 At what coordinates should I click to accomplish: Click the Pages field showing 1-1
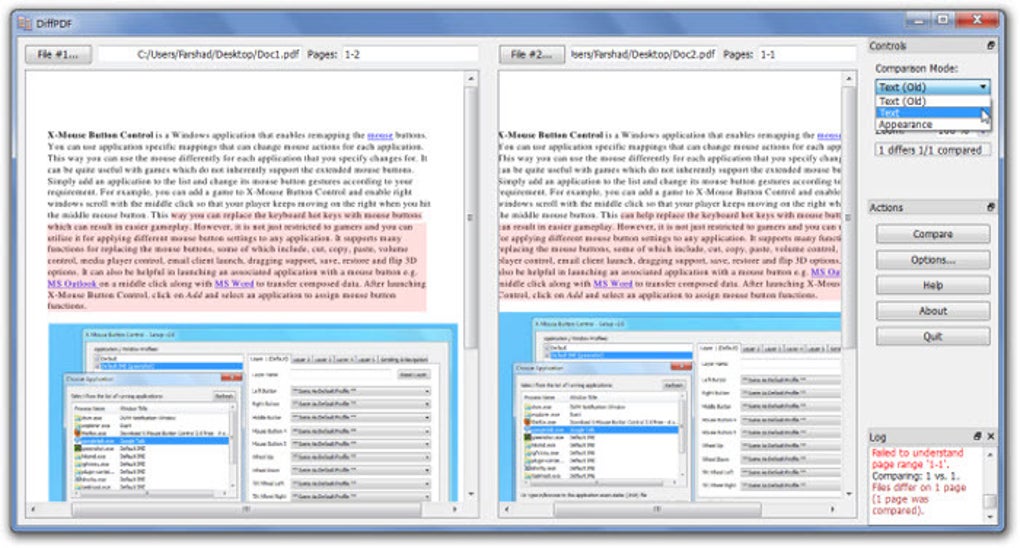tap(807, 55)
